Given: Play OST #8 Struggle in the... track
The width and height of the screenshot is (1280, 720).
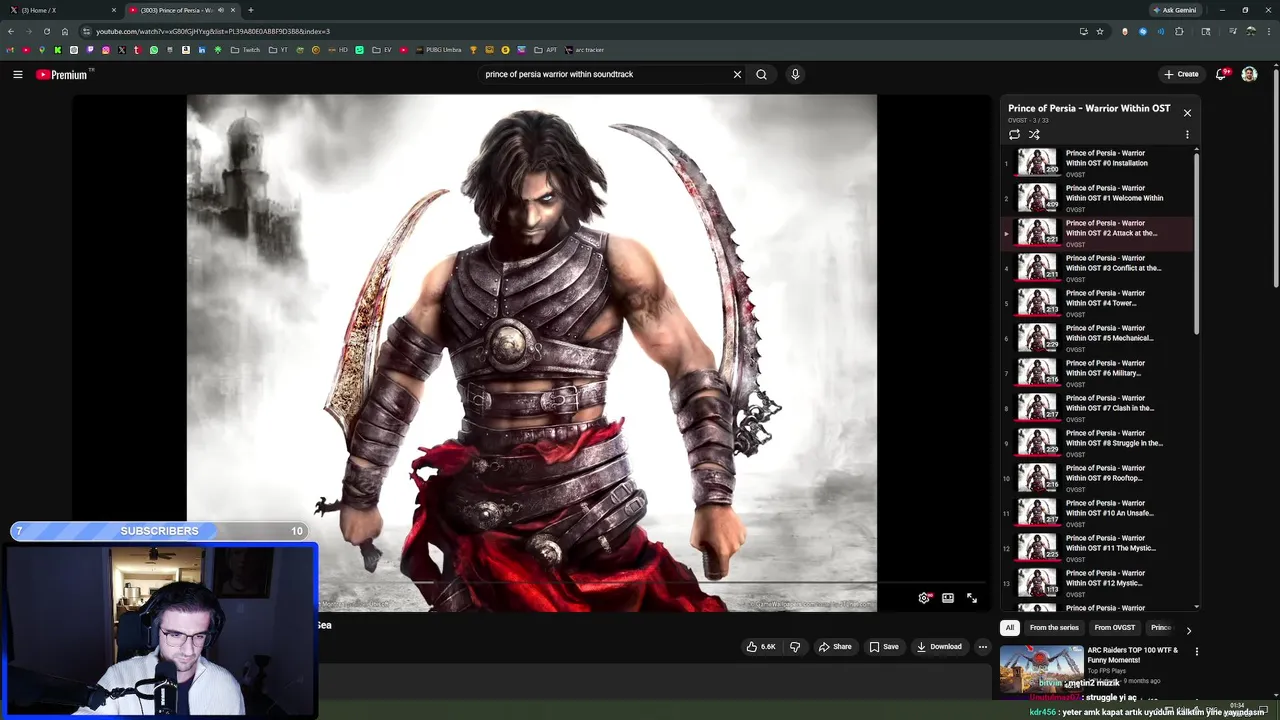Looking at the screenshot, I should tap(1097, 443).
